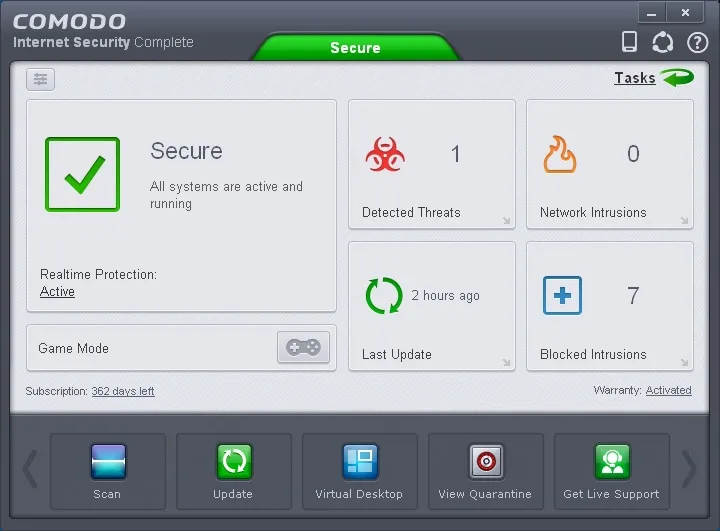Click the All systems are active text
The image size is (720, 531).
point(226,195)
